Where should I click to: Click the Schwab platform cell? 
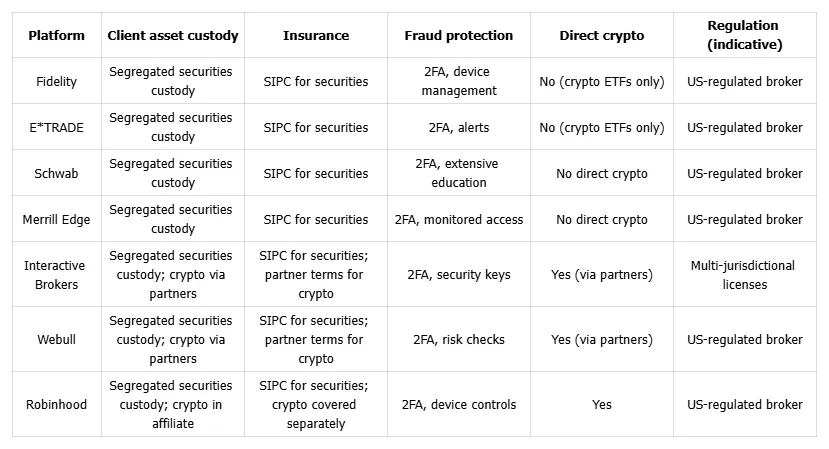click(56, 174)
